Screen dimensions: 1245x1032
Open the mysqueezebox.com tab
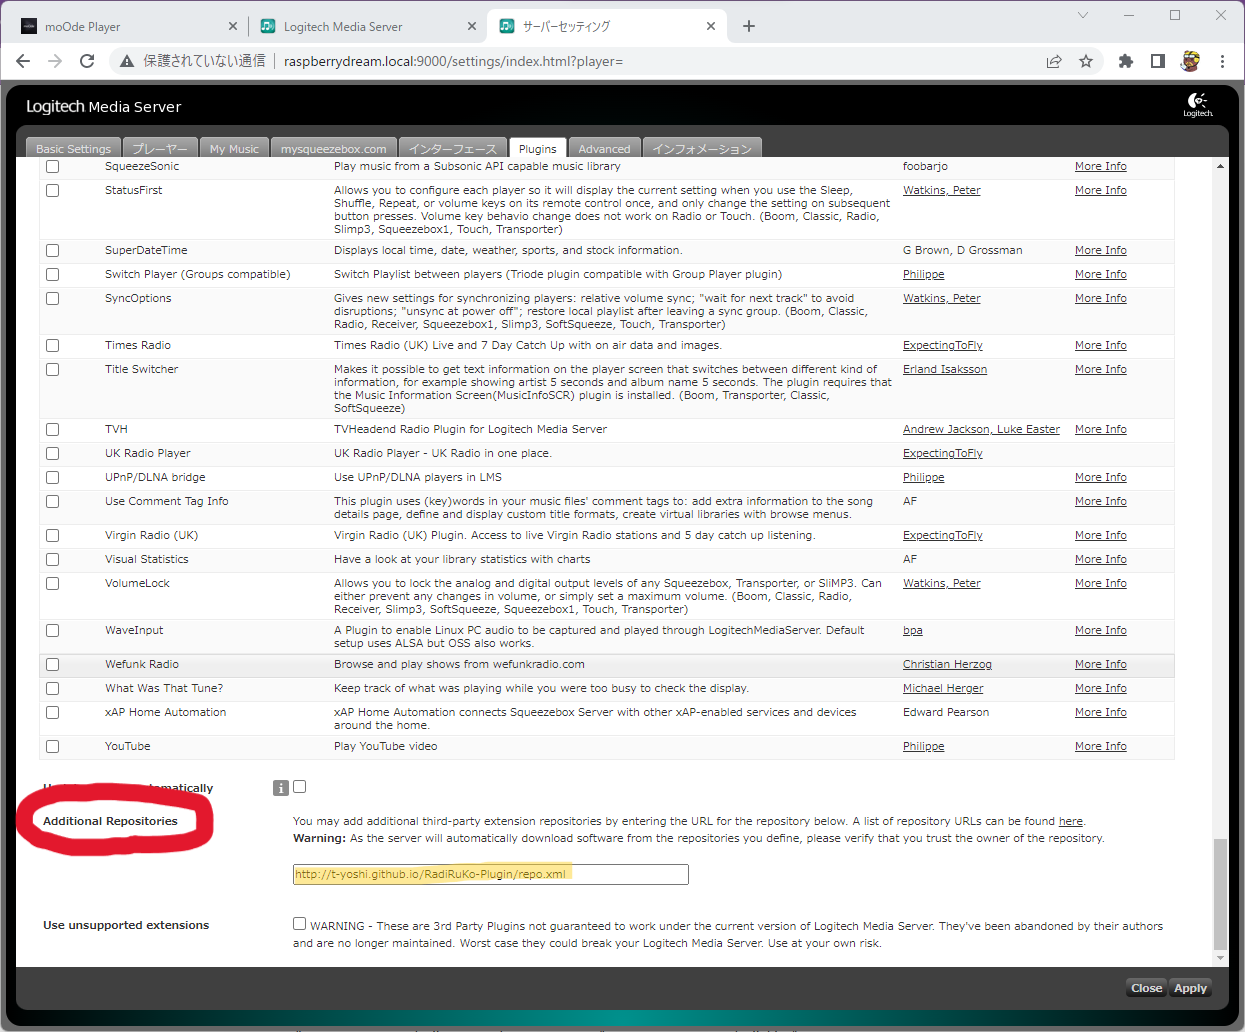[333, 148]
